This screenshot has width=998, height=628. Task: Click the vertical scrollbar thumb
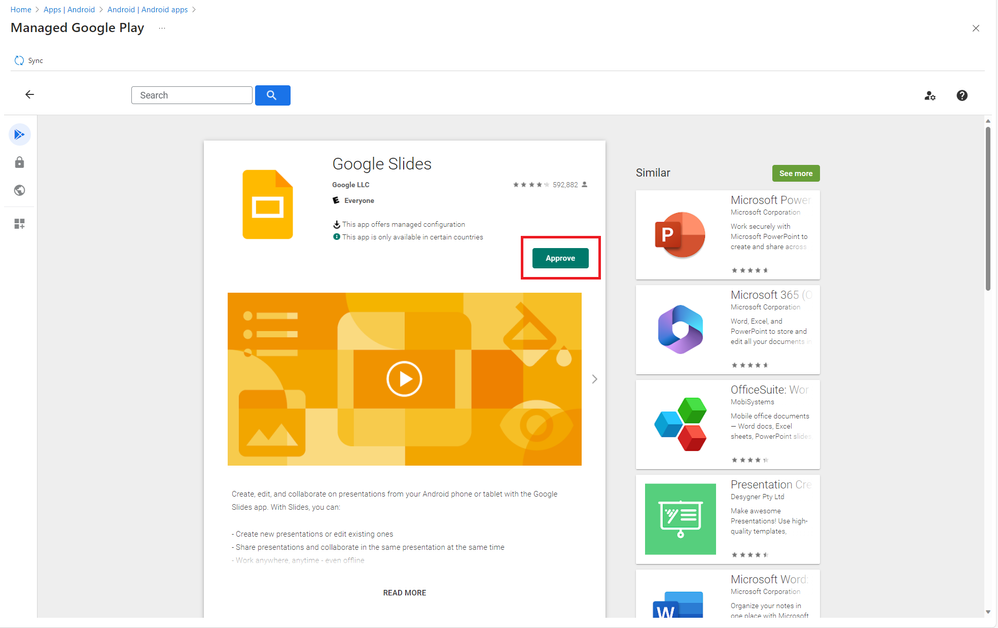coord(988,209)
